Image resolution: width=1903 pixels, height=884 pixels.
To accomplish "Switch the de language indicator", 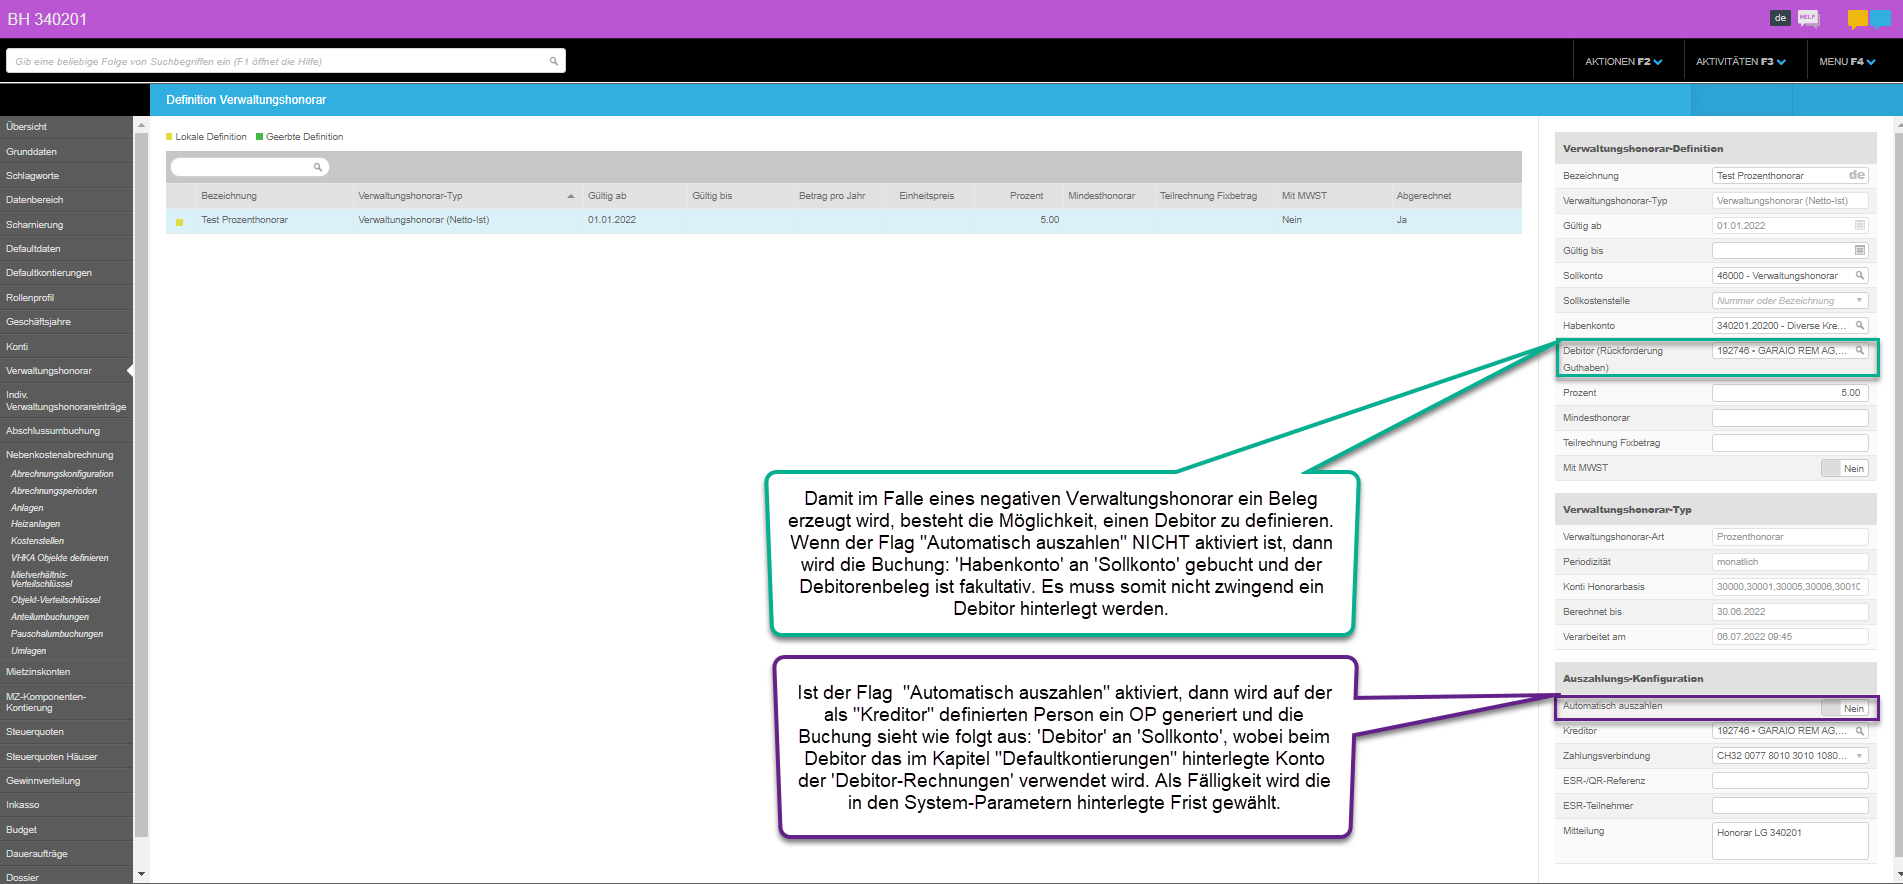I will pos(1780,18).
